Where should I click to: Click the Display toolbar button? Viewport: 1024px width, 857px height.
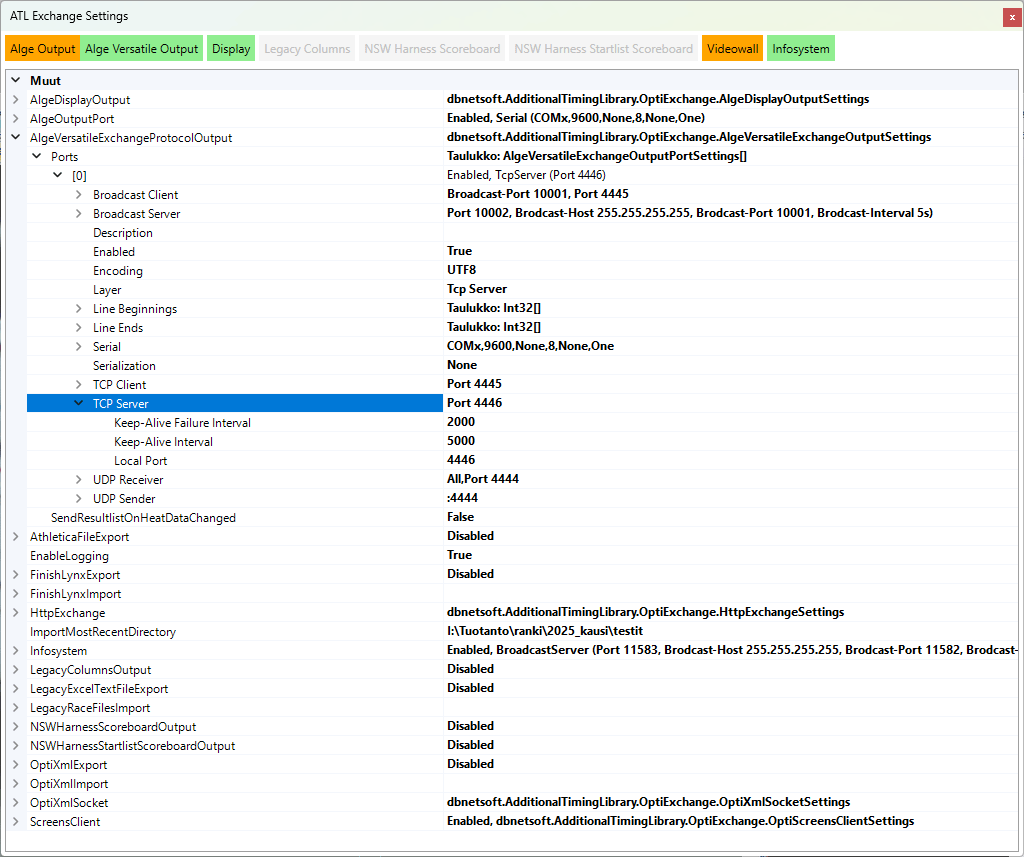tap(231, 49)
